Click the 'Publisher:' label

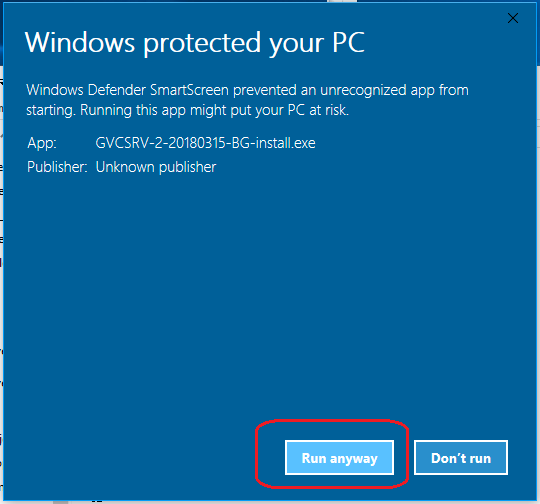pos(57,167)
